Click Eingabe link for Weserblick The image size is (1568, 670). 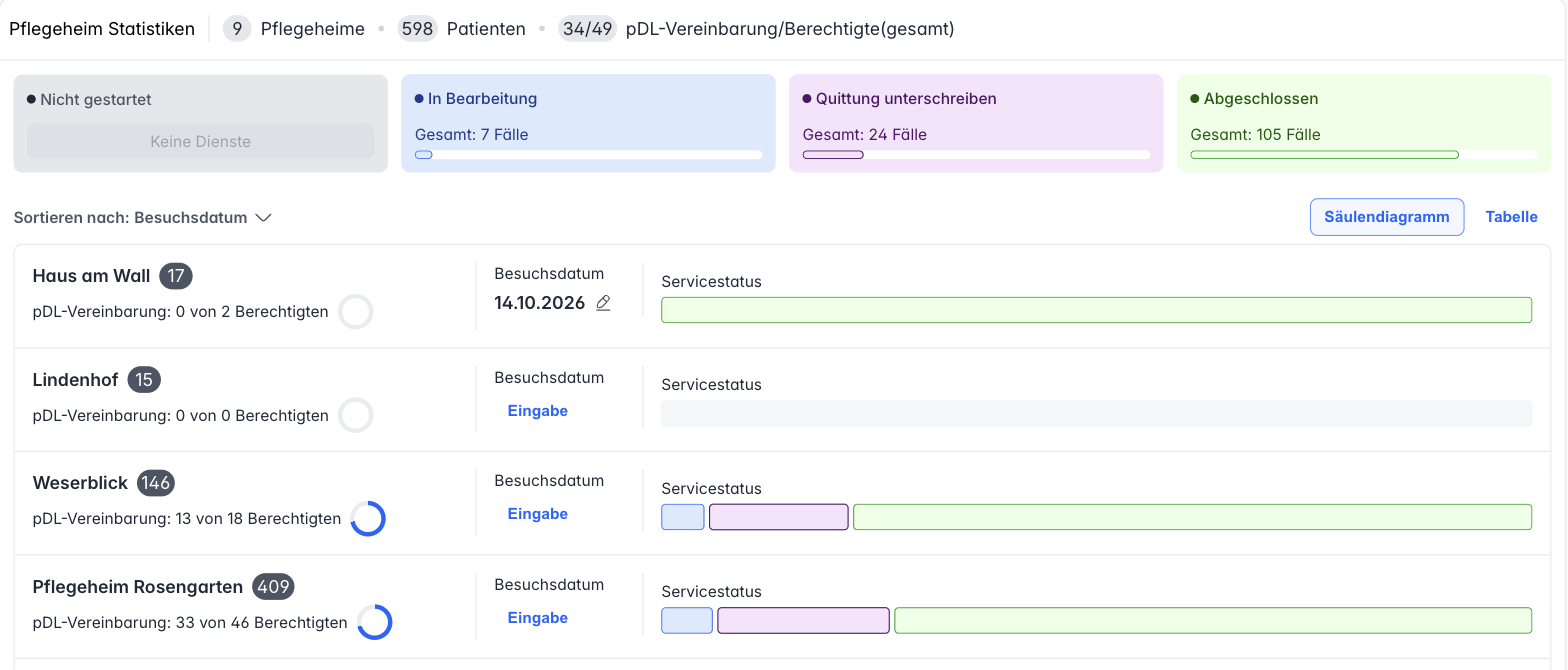[538, 514]
